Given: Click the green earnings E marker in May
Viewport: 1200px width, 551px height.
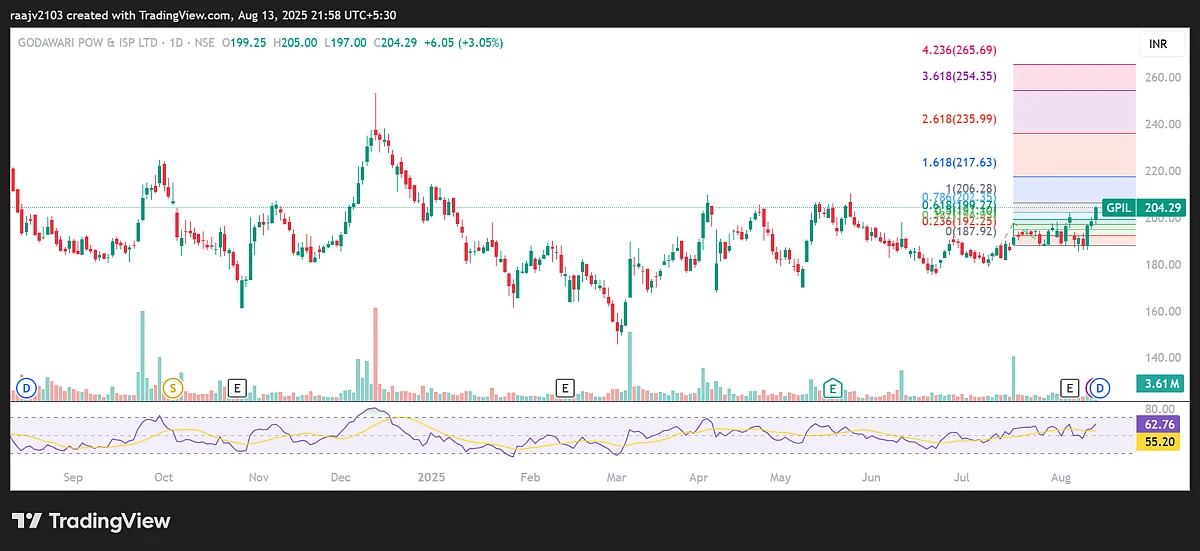Looking at the screenshot, I should pyautogui.click(x=832, y=386).
